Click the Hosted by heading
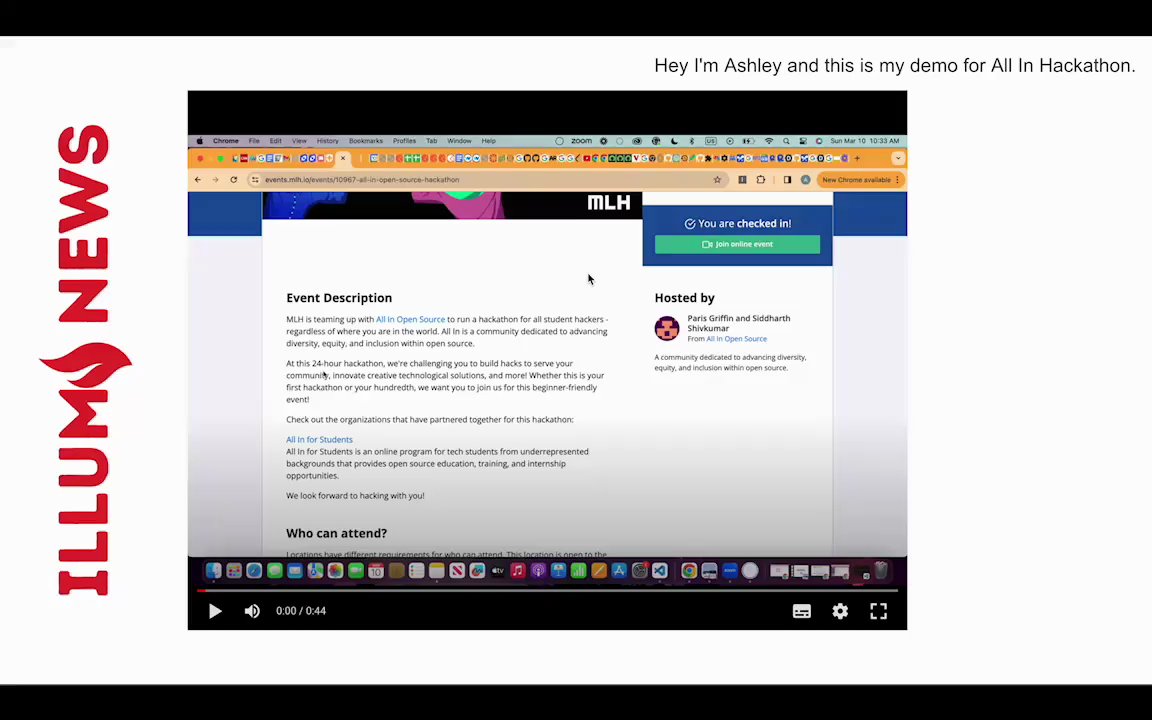Image resolution: width=1152 pixels, height=720 pixels. click(x=684, y=298)
